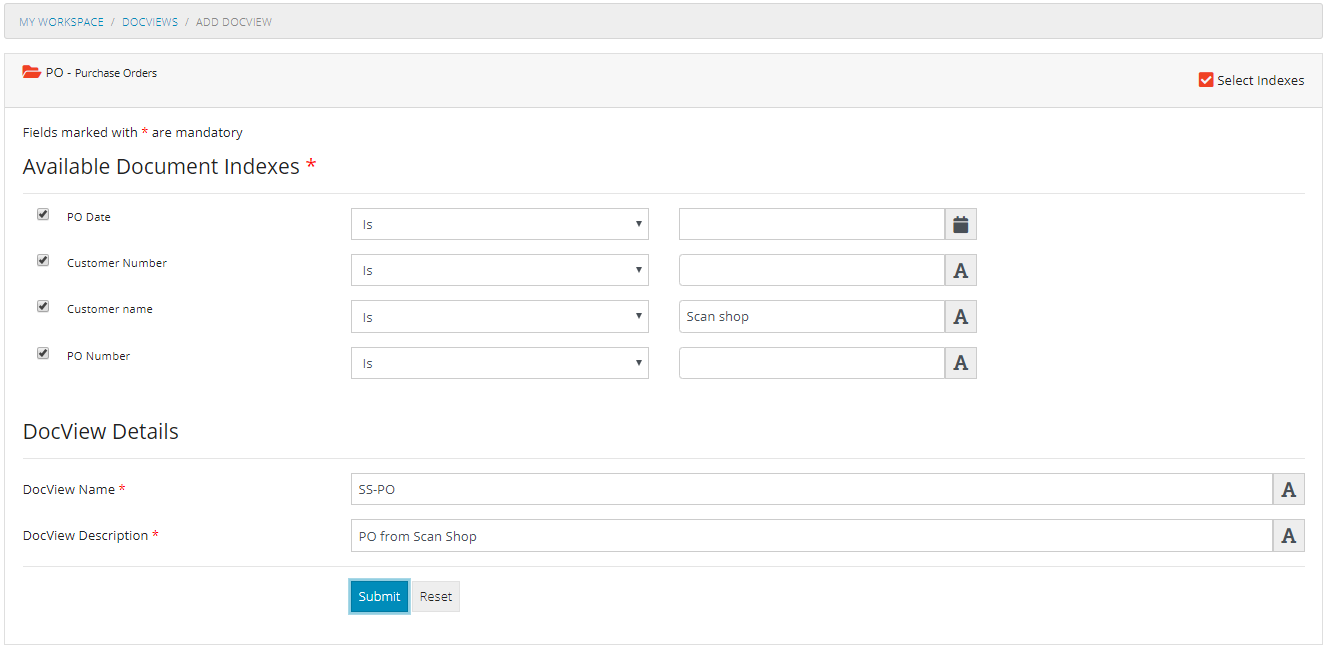Screen dimensions: 1326x657
Task: Go to My Workspace breadcrumb
Action: 61,22
